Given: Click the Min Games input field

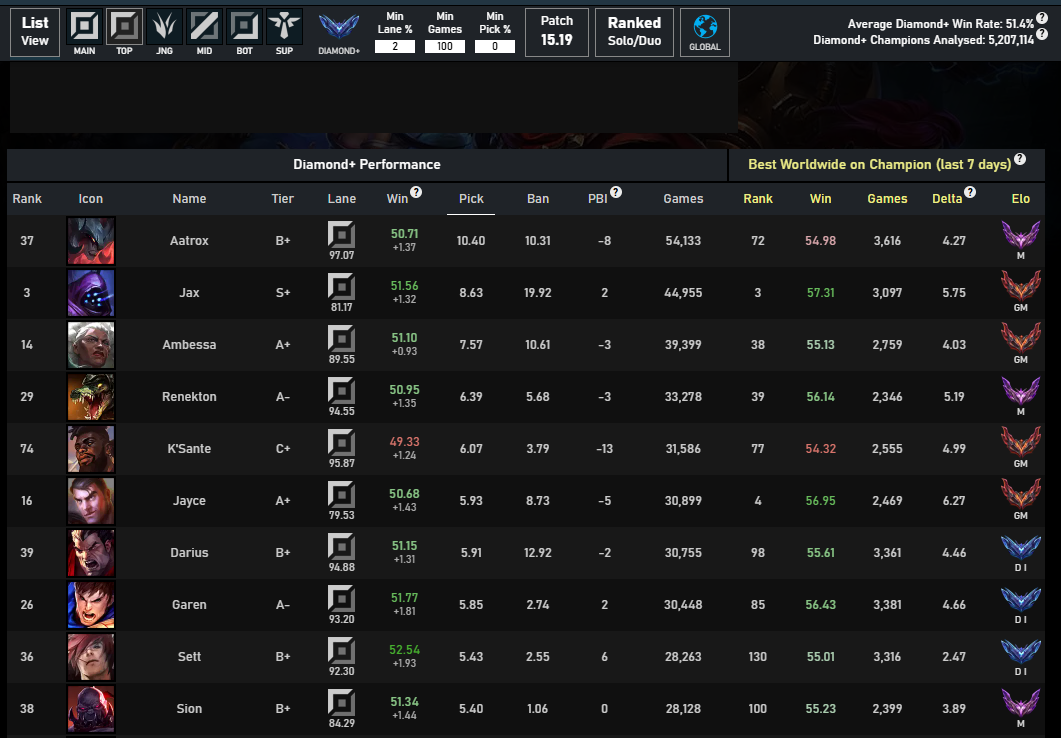Looking at the screenshot, I should click(445, 46).
